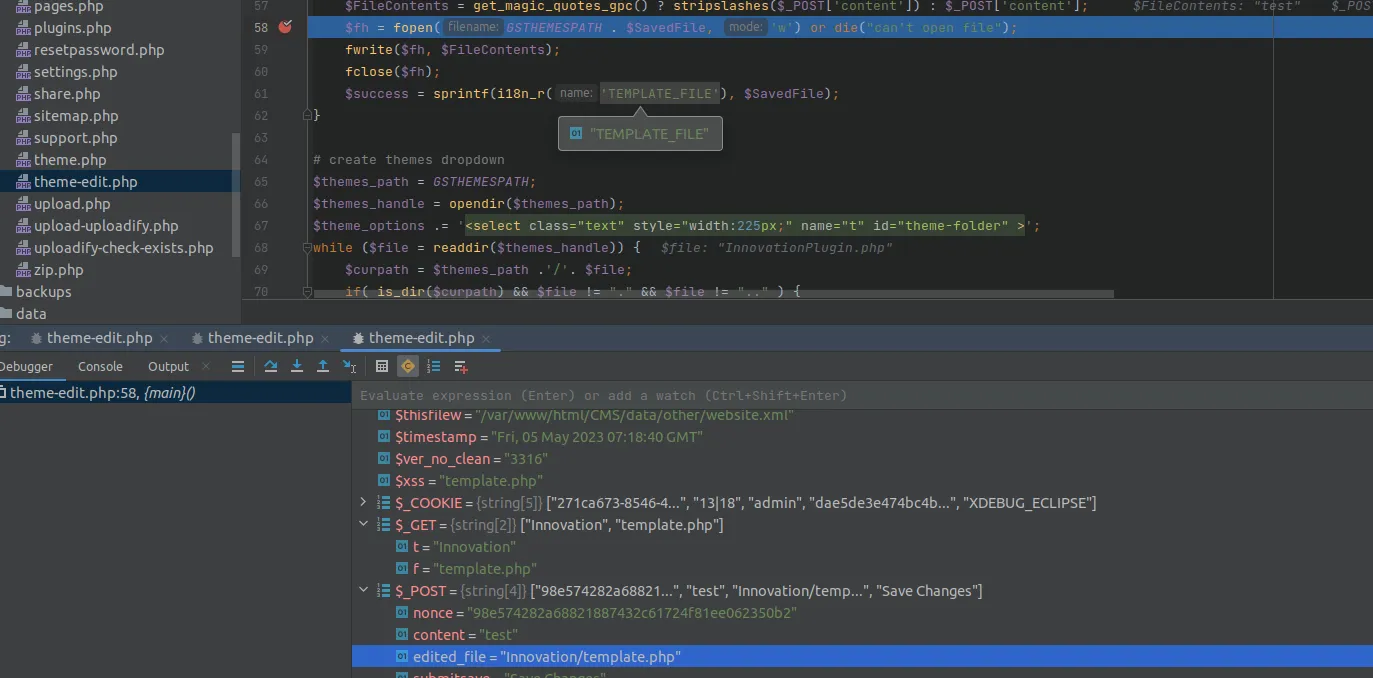Select the Run to Cursor icon
Image resolution: width=1373 pixels, height=678 pixels.
(348, 366)
